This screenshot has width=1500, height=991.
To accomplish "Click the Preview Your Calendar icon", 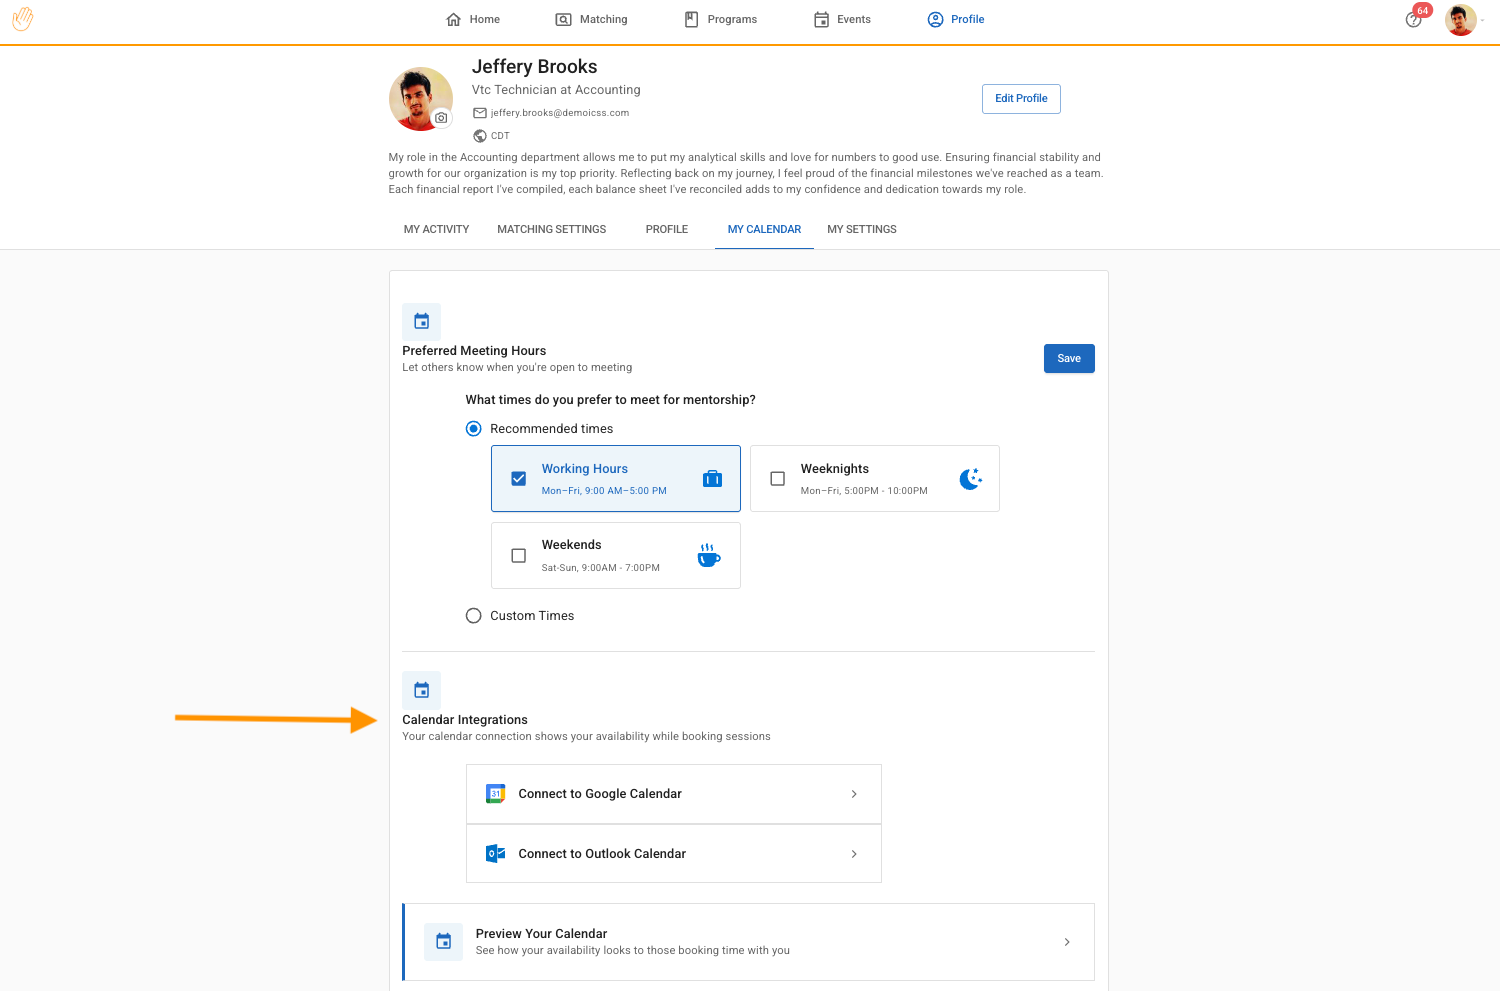I will coord(443,942).
